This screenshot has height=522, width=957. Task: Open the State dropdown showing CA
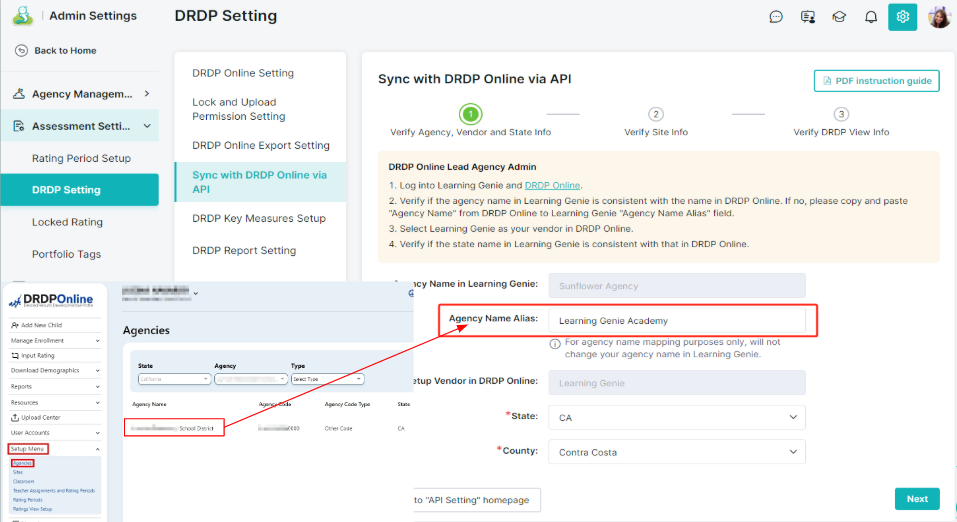(676, 418)
